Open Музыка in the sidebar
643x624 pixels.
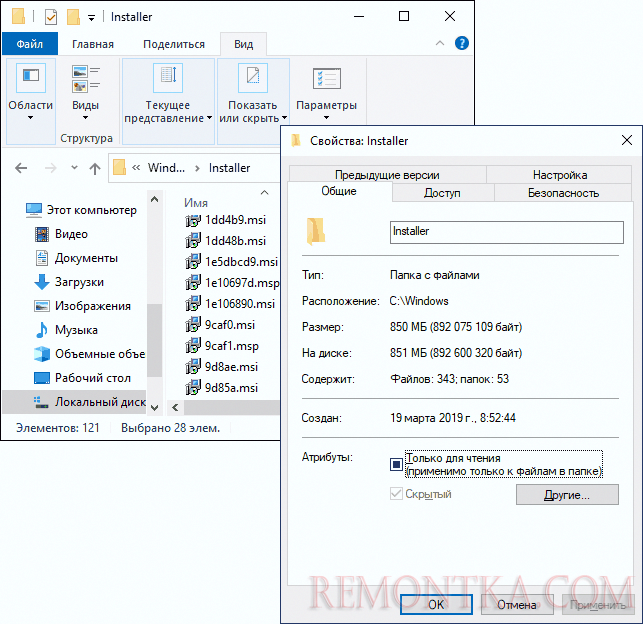(66, 330)
